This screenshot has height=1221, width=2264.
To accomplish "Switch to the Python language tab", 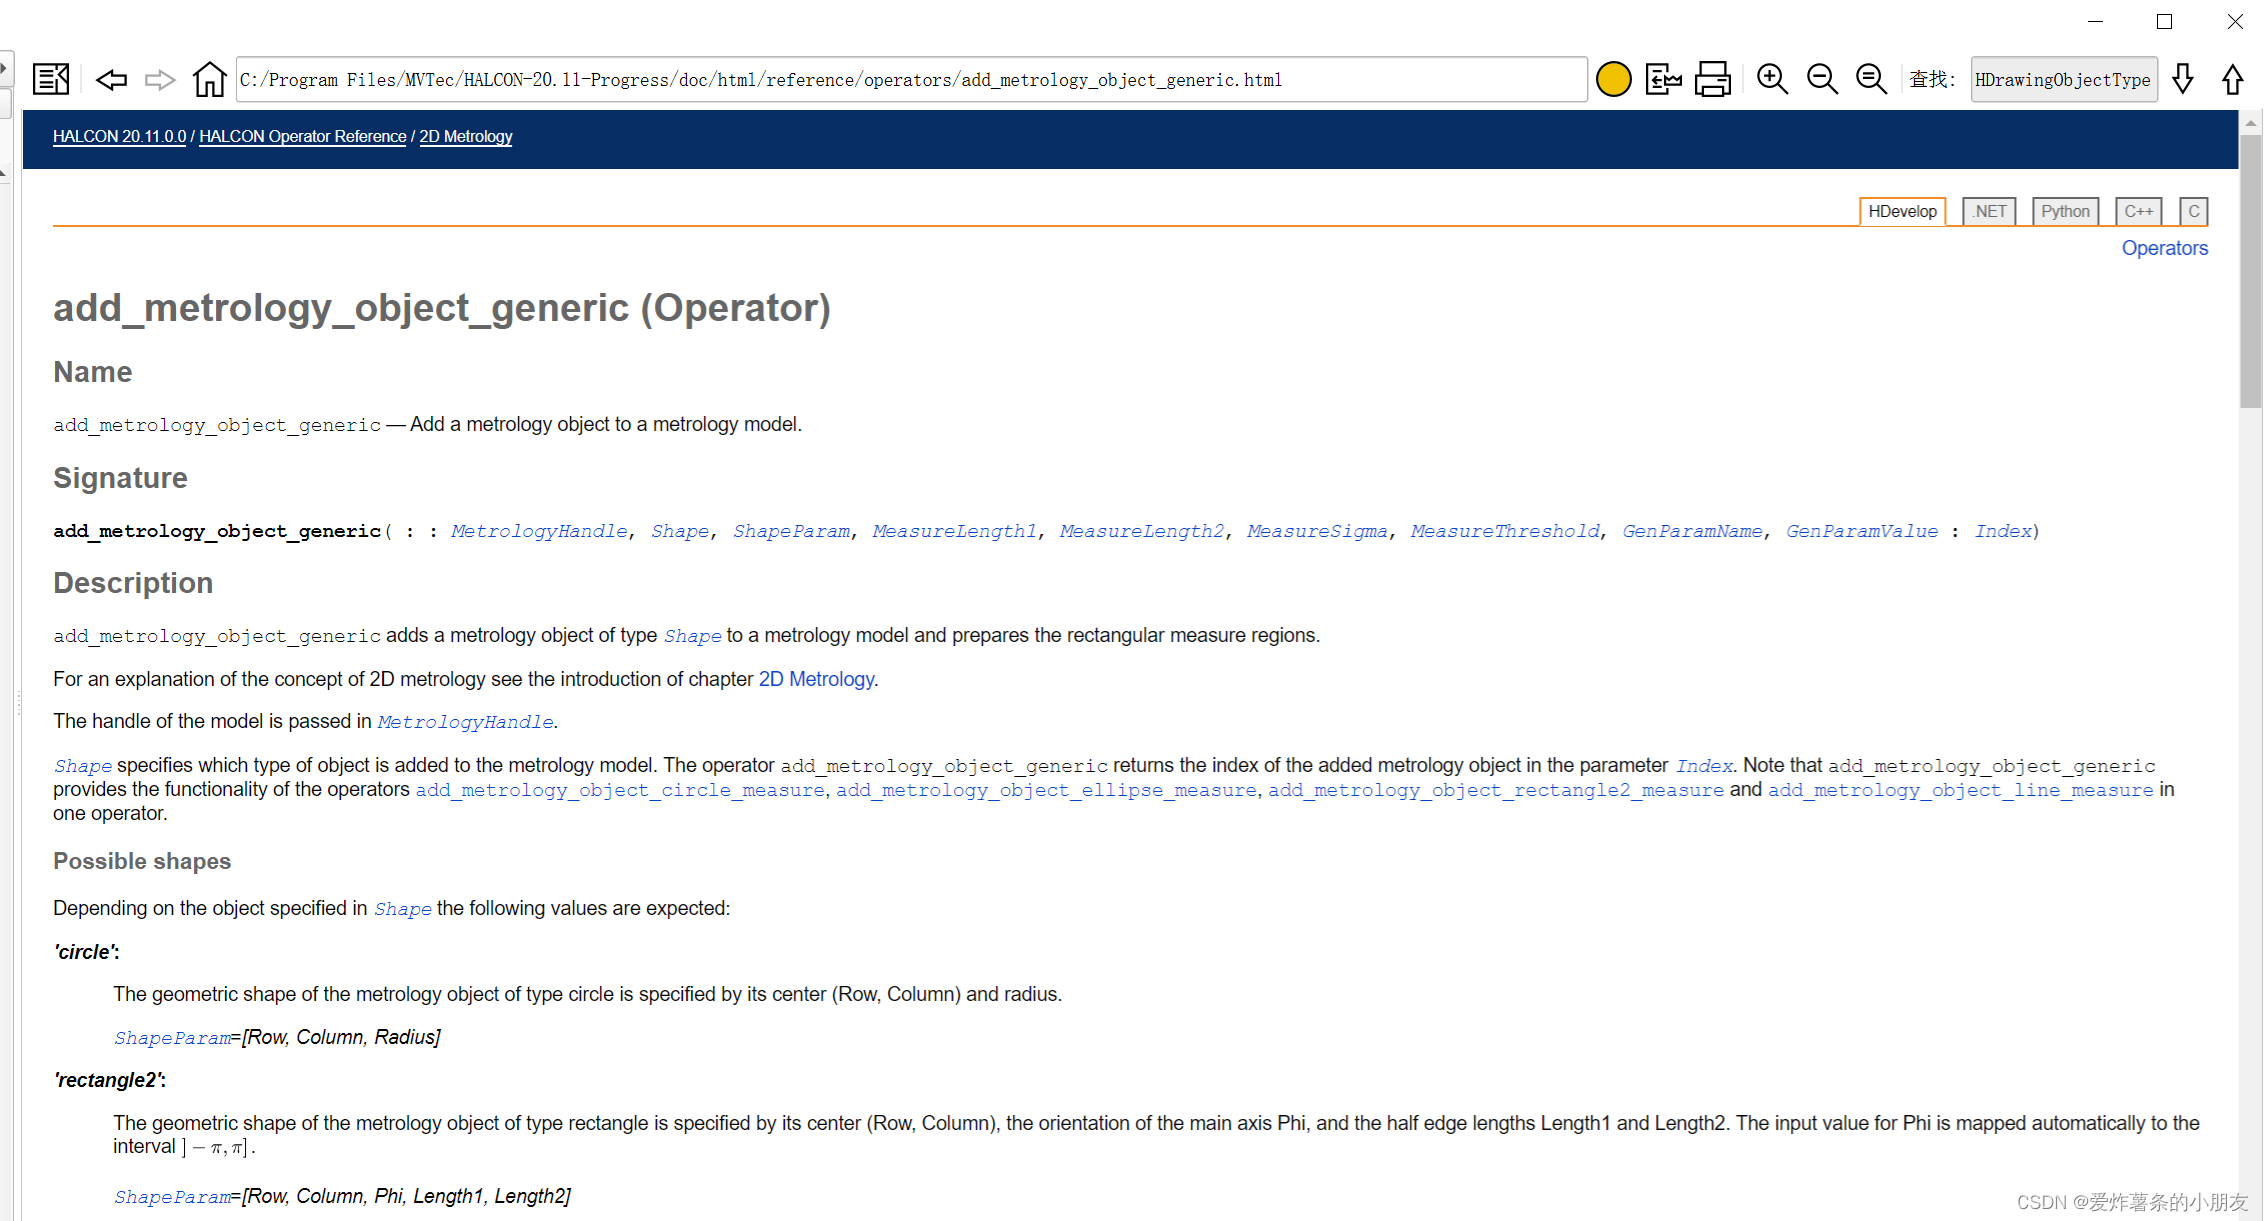I will coord(2065,211).
